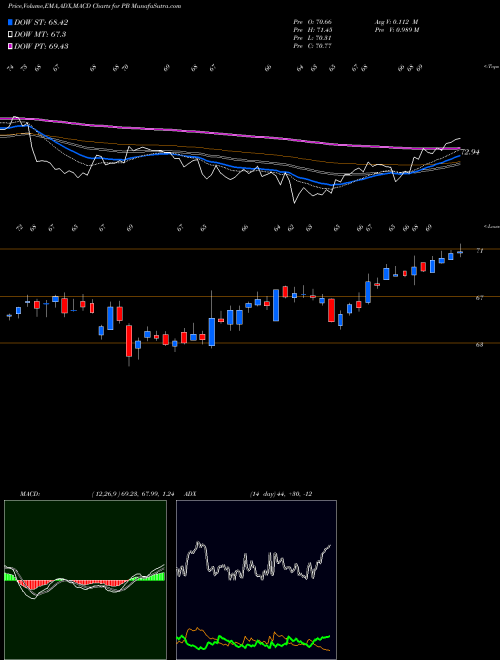The height and width of the screenshot is (660, 500).
Task: Click the chart title mentioning MunafaSutra.com
Action: (95, 6)
